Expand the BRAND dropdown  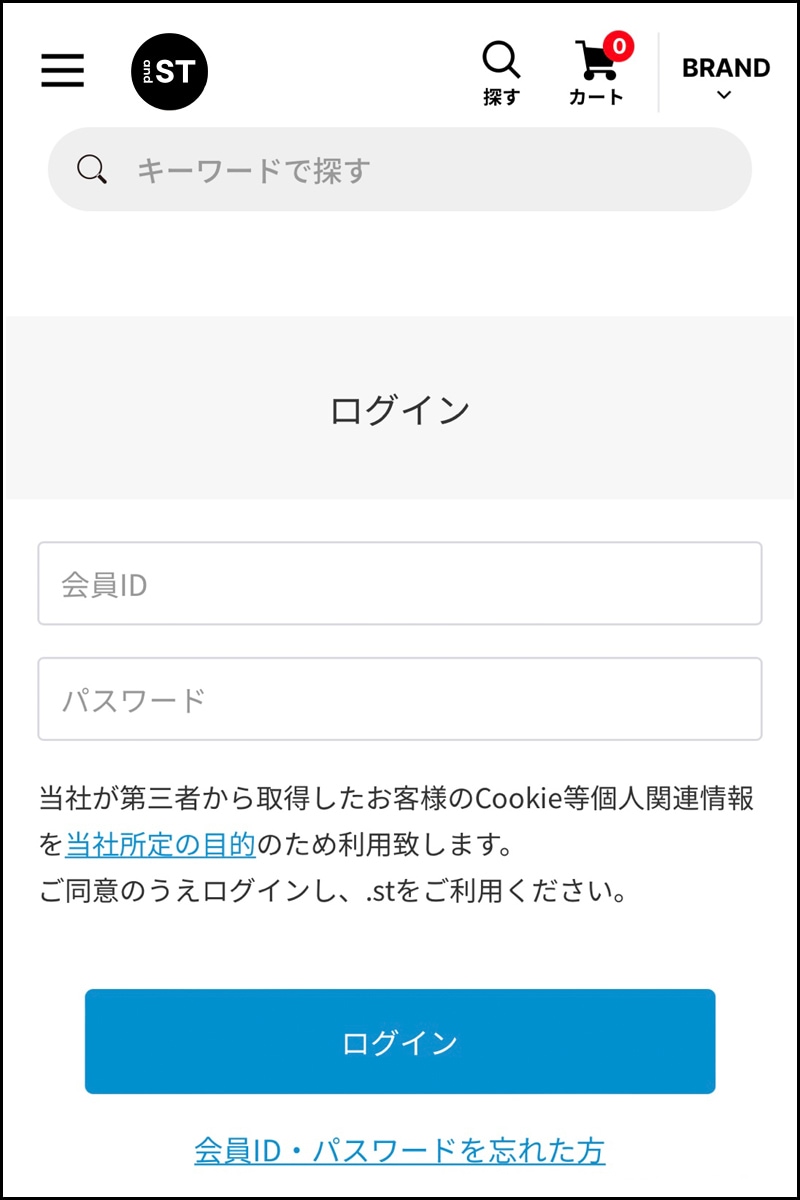coord(725,78)
